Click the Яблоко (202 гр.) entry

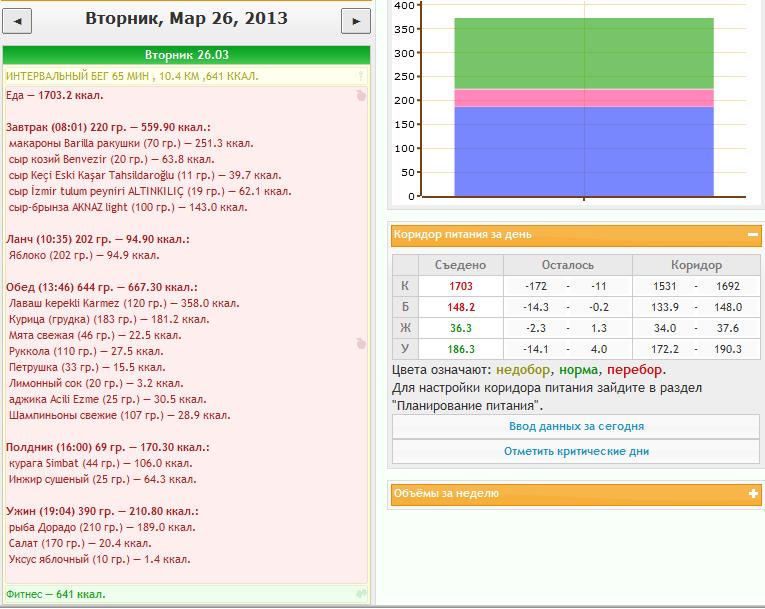[x=84, y=255]
